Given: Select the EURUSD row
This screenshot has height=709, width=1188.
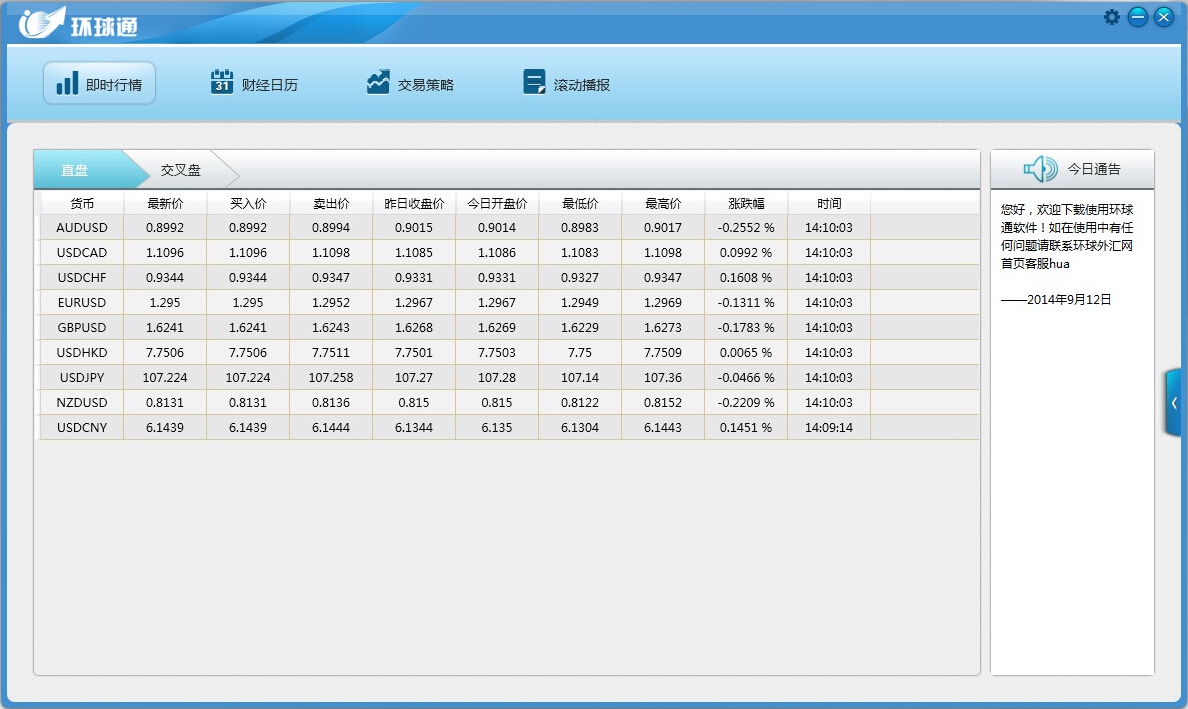Looking at the screenshot, I should (x=509, y=302).
